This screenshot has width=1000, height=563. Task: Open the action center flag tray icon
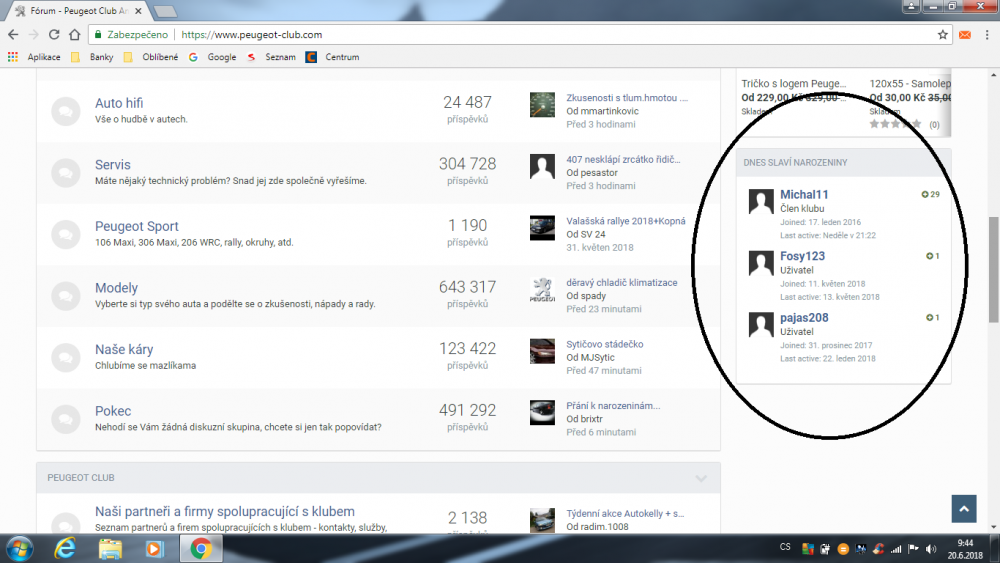[913, 549]
